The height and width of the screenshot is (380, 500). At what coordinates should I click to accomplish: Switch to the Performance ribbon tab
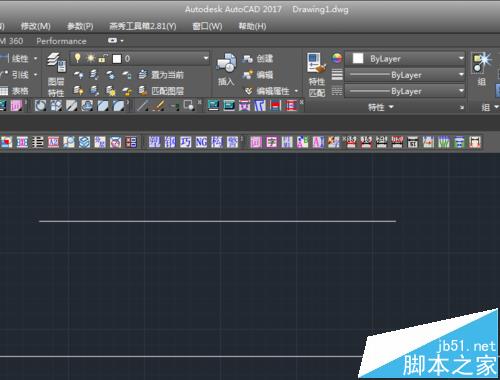tap(61, 41)
